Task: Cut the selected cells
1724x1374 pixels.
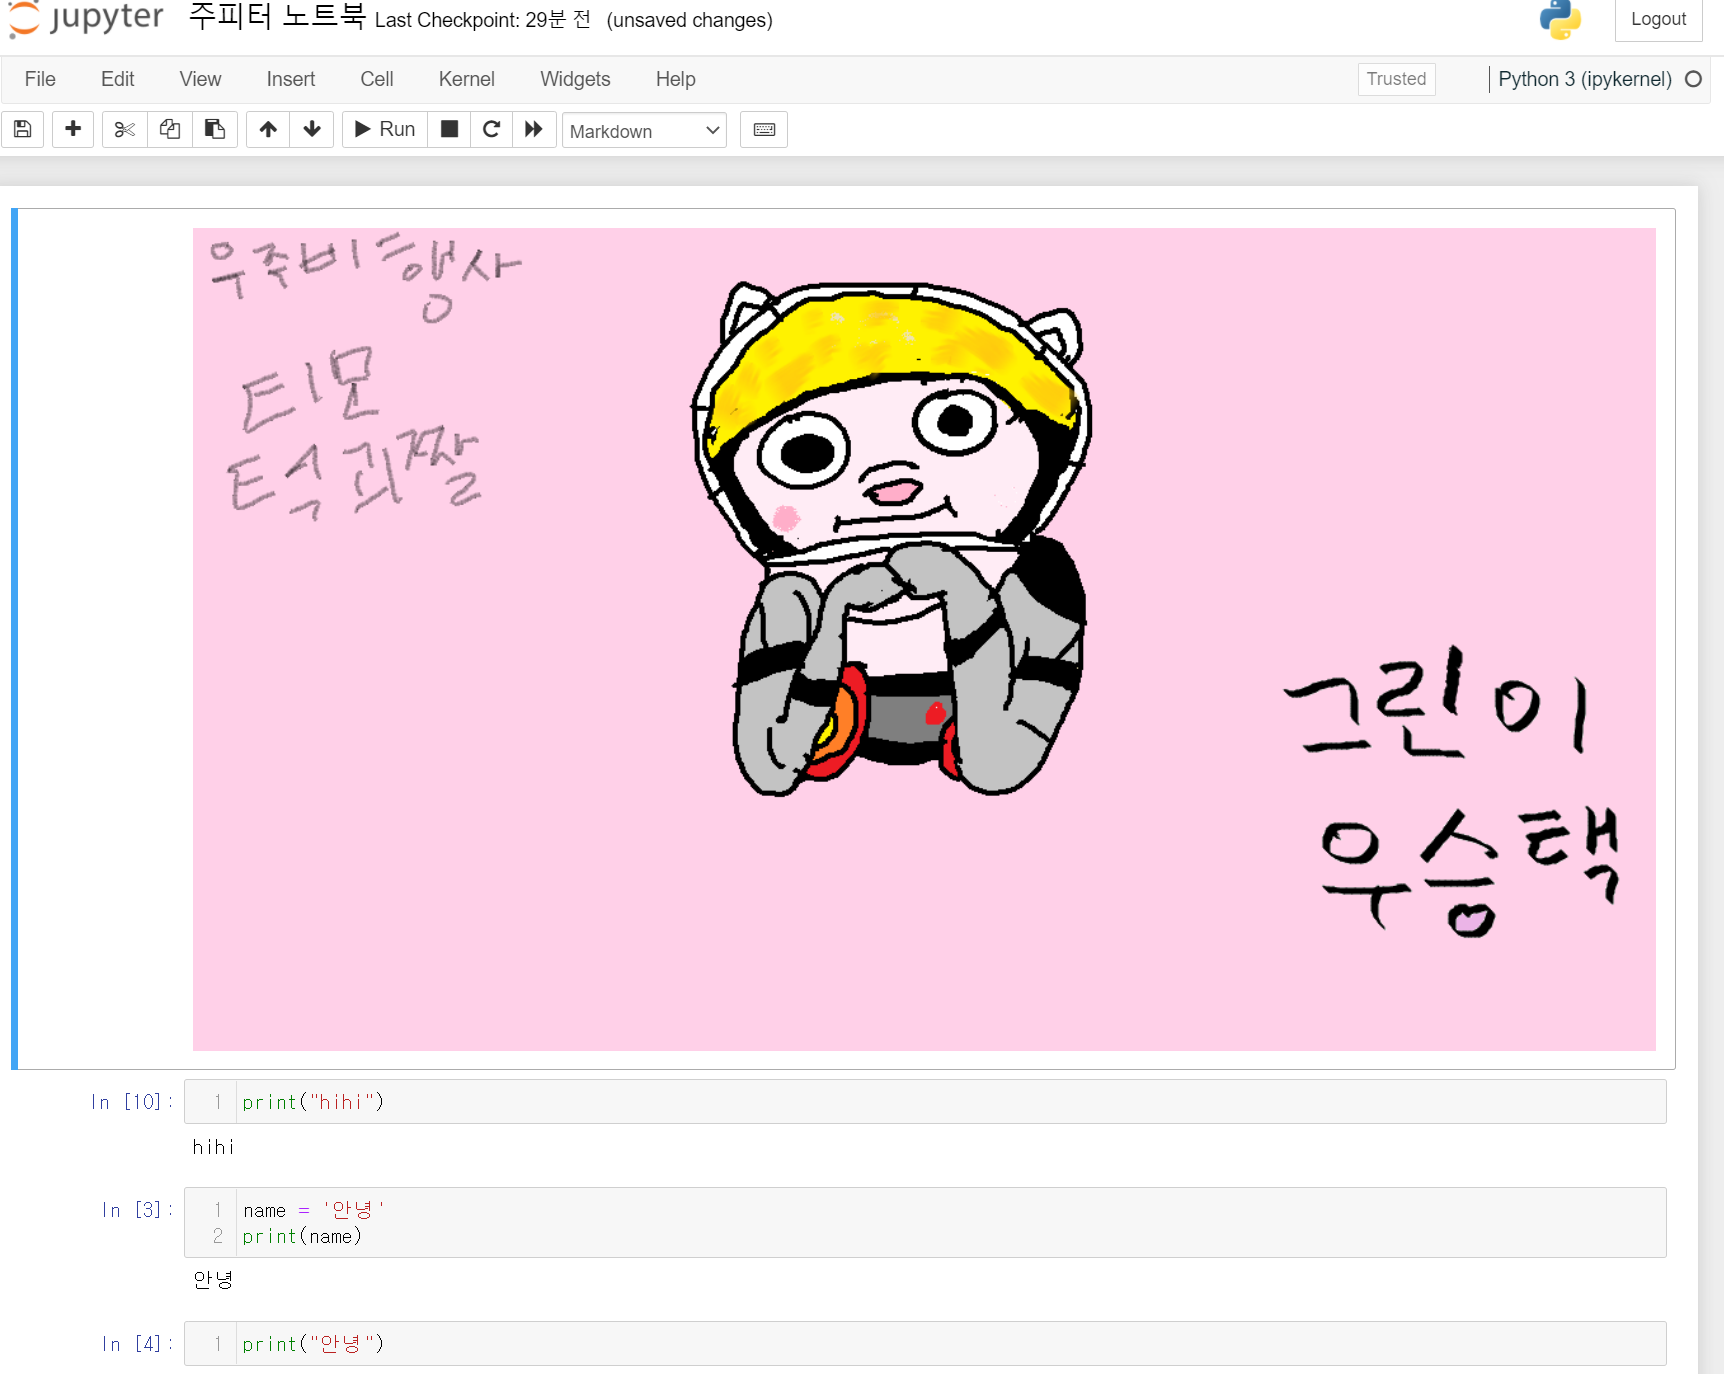Action: tap(125, 129)
